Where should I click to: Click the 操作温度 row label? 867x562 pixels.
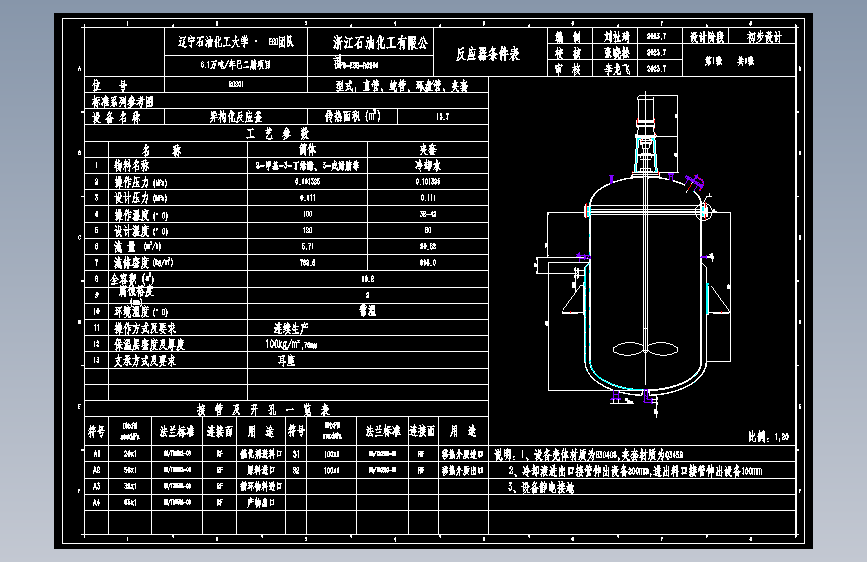[141, 215]
